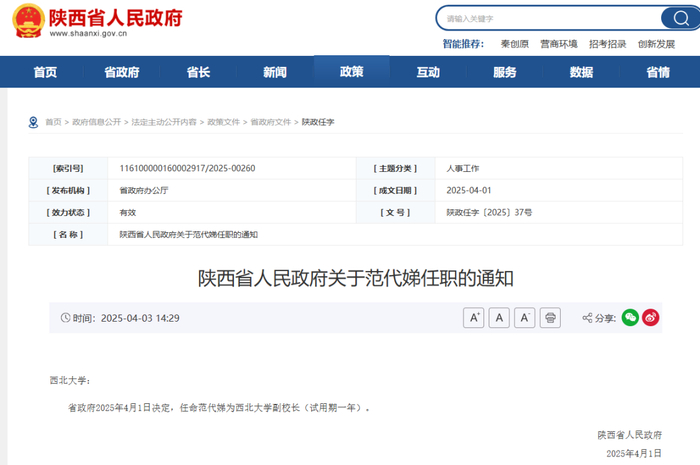Share via WeChat green icon
The width and height of the screenshot is (700, 465).
(630, 318)
